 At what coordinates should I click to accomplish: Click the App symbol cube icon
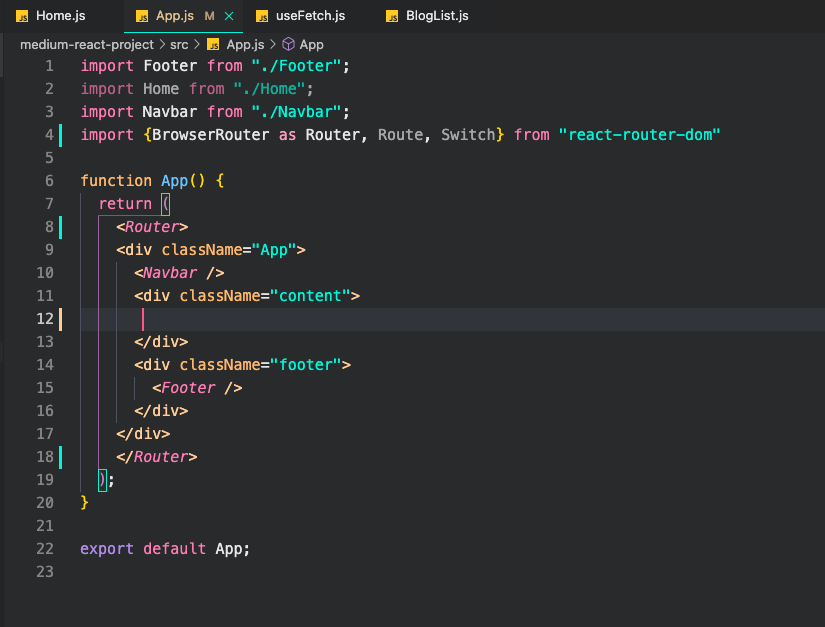click(288, 44)
